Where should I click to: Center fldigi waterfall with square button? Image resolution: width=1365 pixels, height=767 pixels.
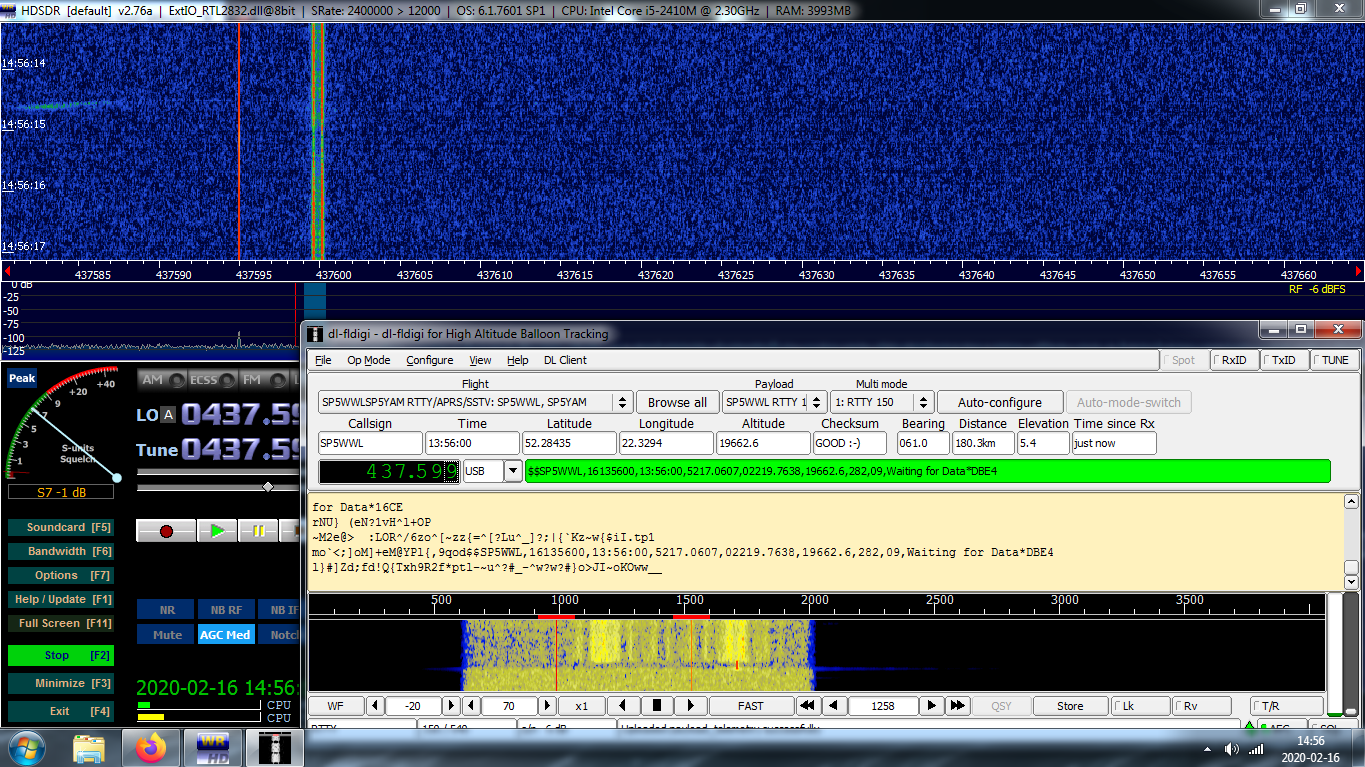657,706
